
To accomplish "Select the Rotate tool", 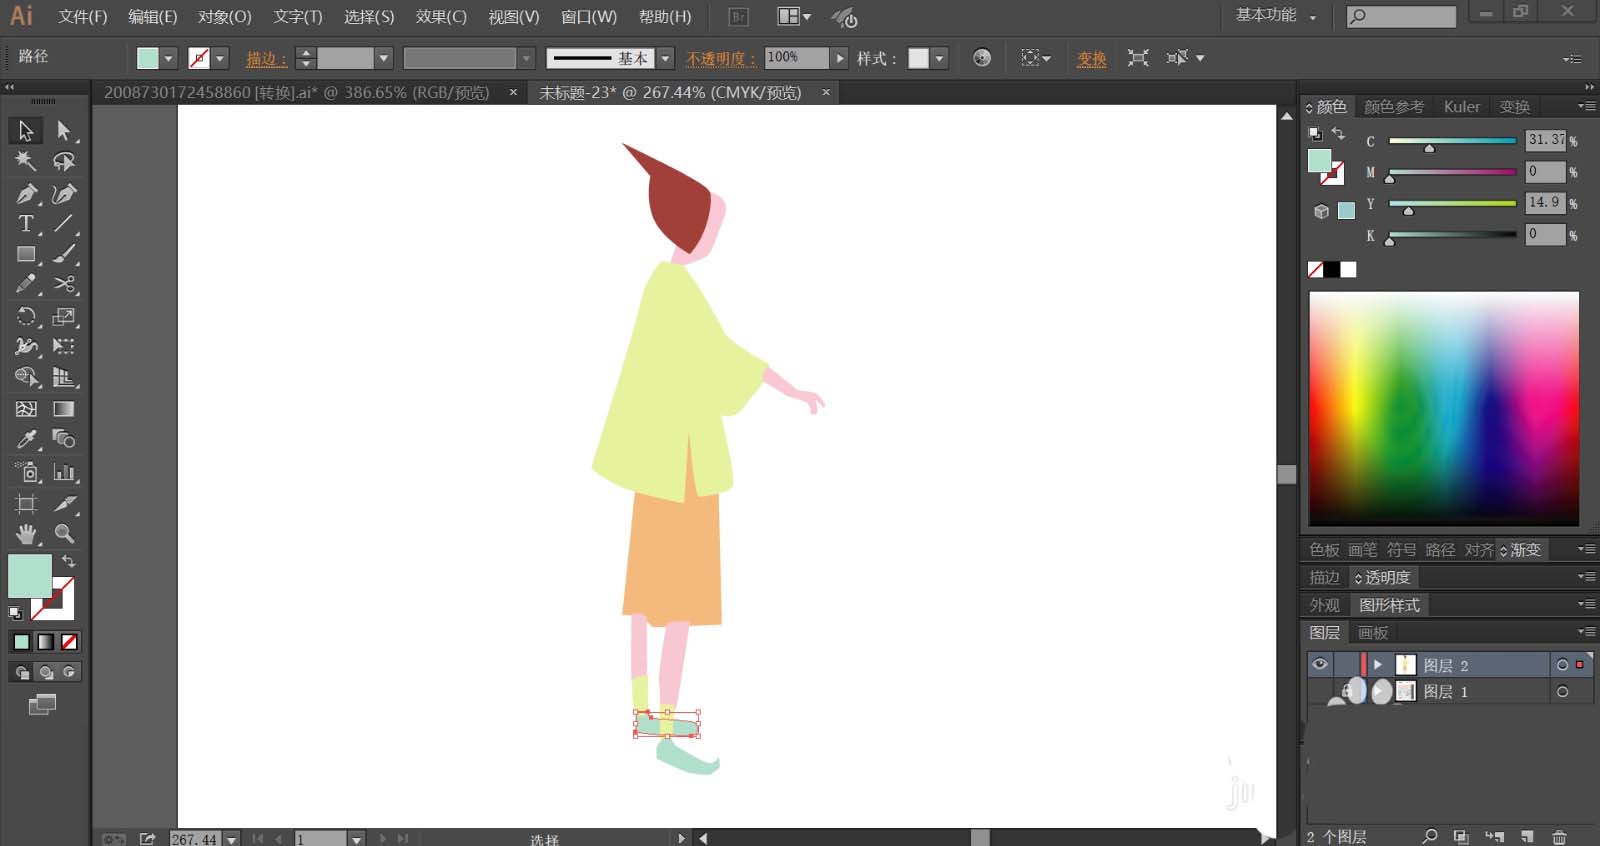I will [x=26, y=317].
